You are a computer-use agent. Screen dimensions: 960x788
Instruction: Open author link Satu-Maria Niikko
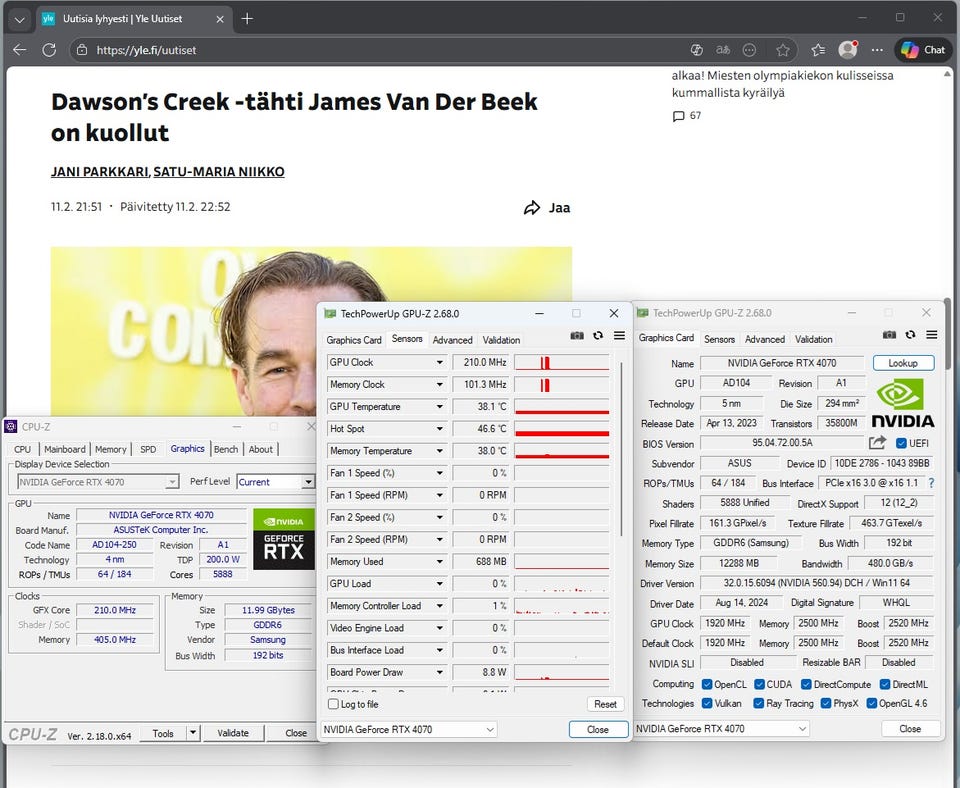pyautogui.click(x=219, y=172)
